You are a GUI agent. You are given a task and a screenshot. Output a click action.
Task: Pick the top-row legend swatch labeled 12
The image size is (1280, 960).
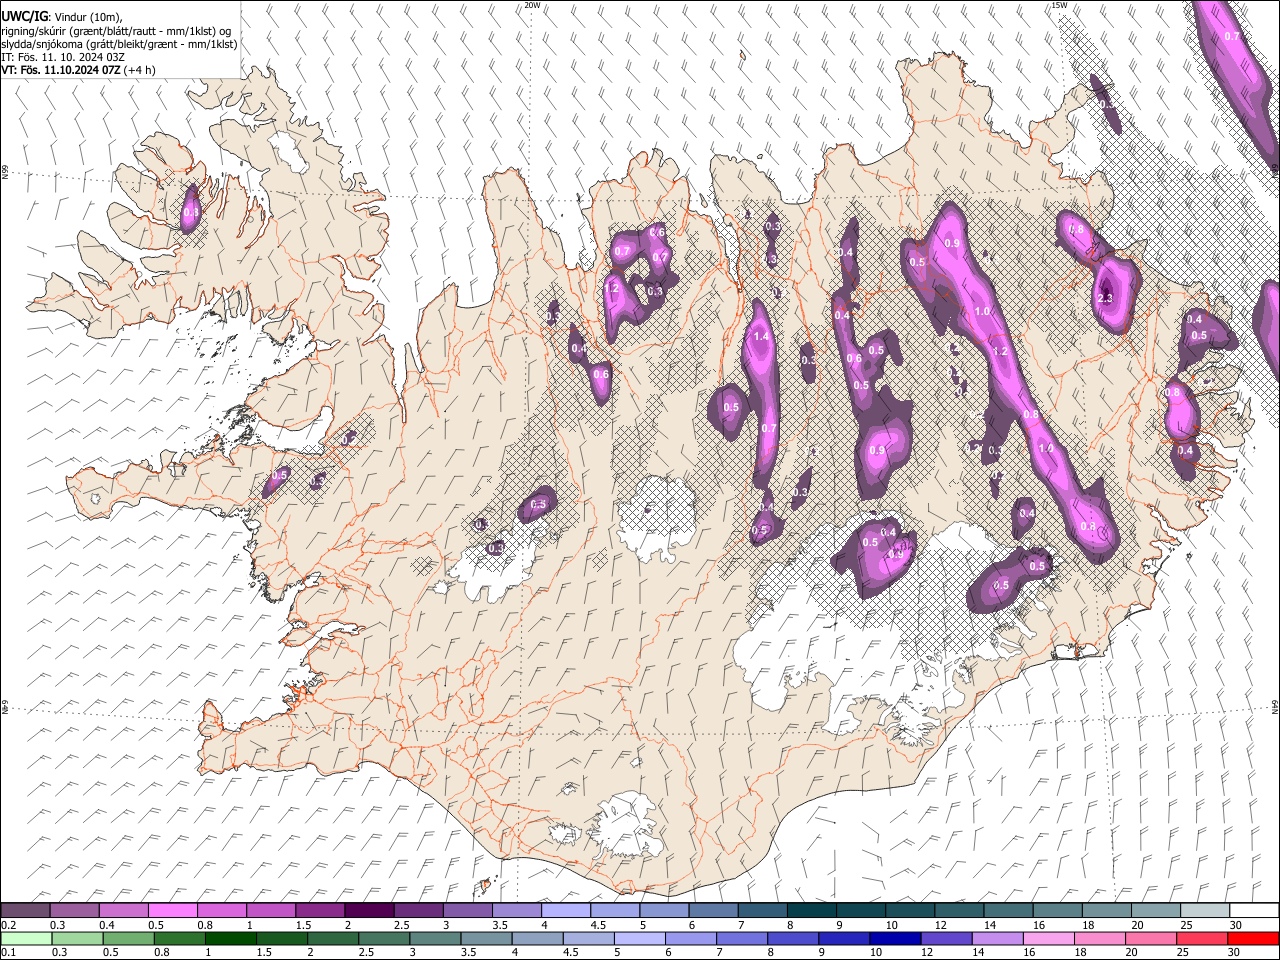click(x=960, y=910)
